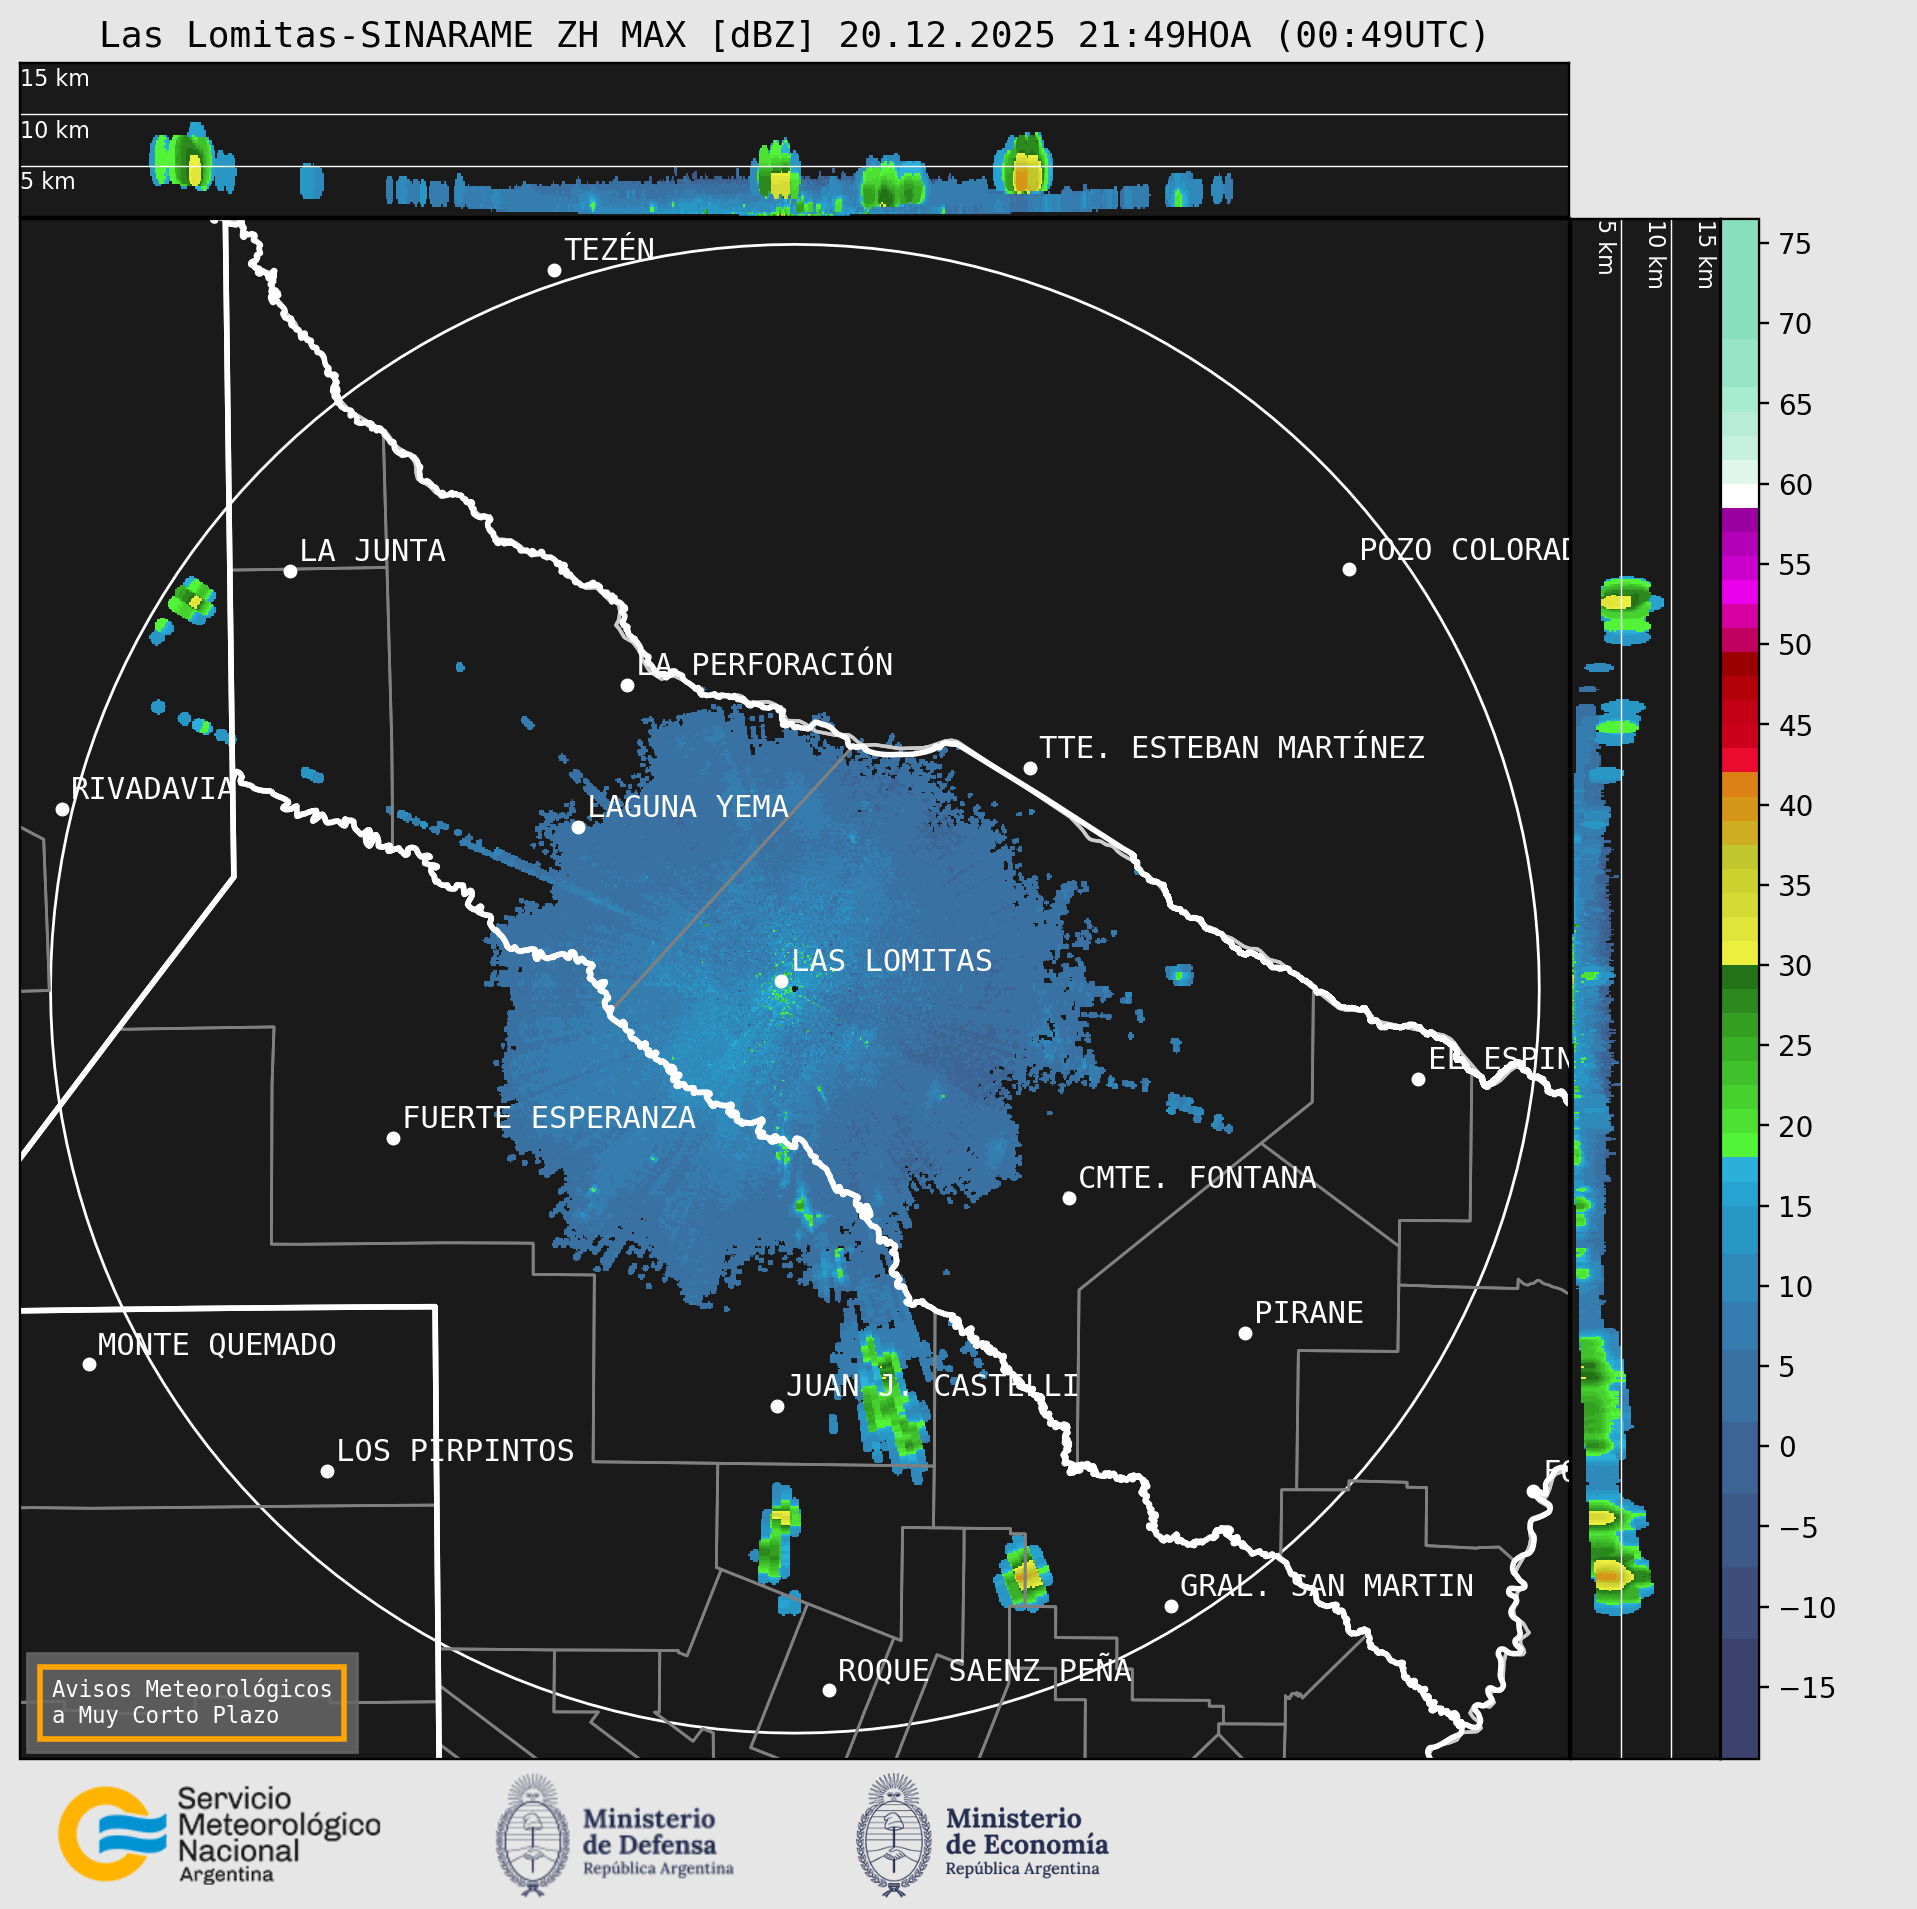Click the 5 km label in top cross-section

(x=48, y=181)
